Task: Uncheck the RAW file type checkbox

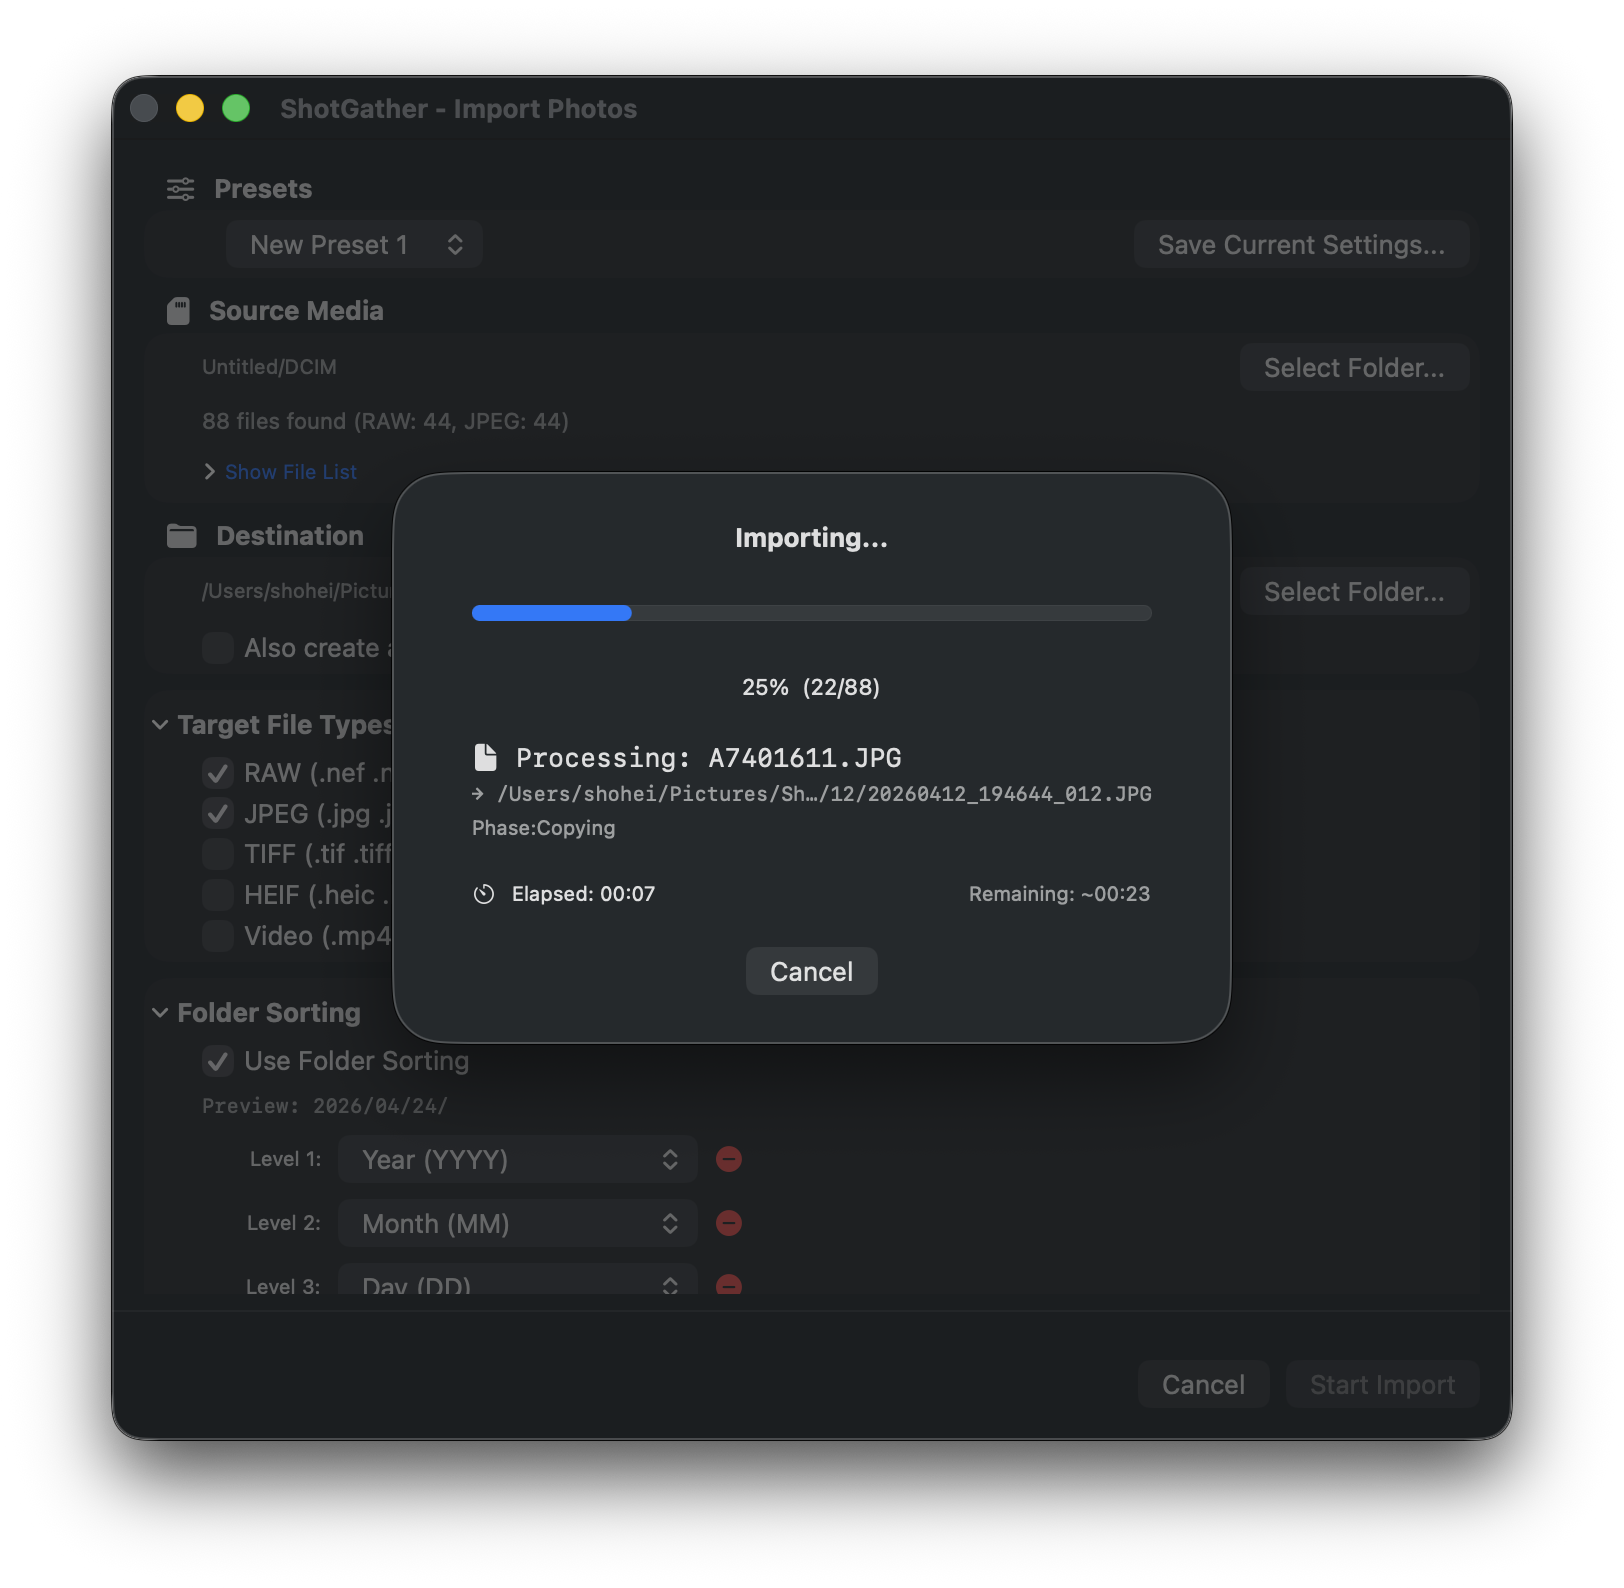Action: (218, 773)
